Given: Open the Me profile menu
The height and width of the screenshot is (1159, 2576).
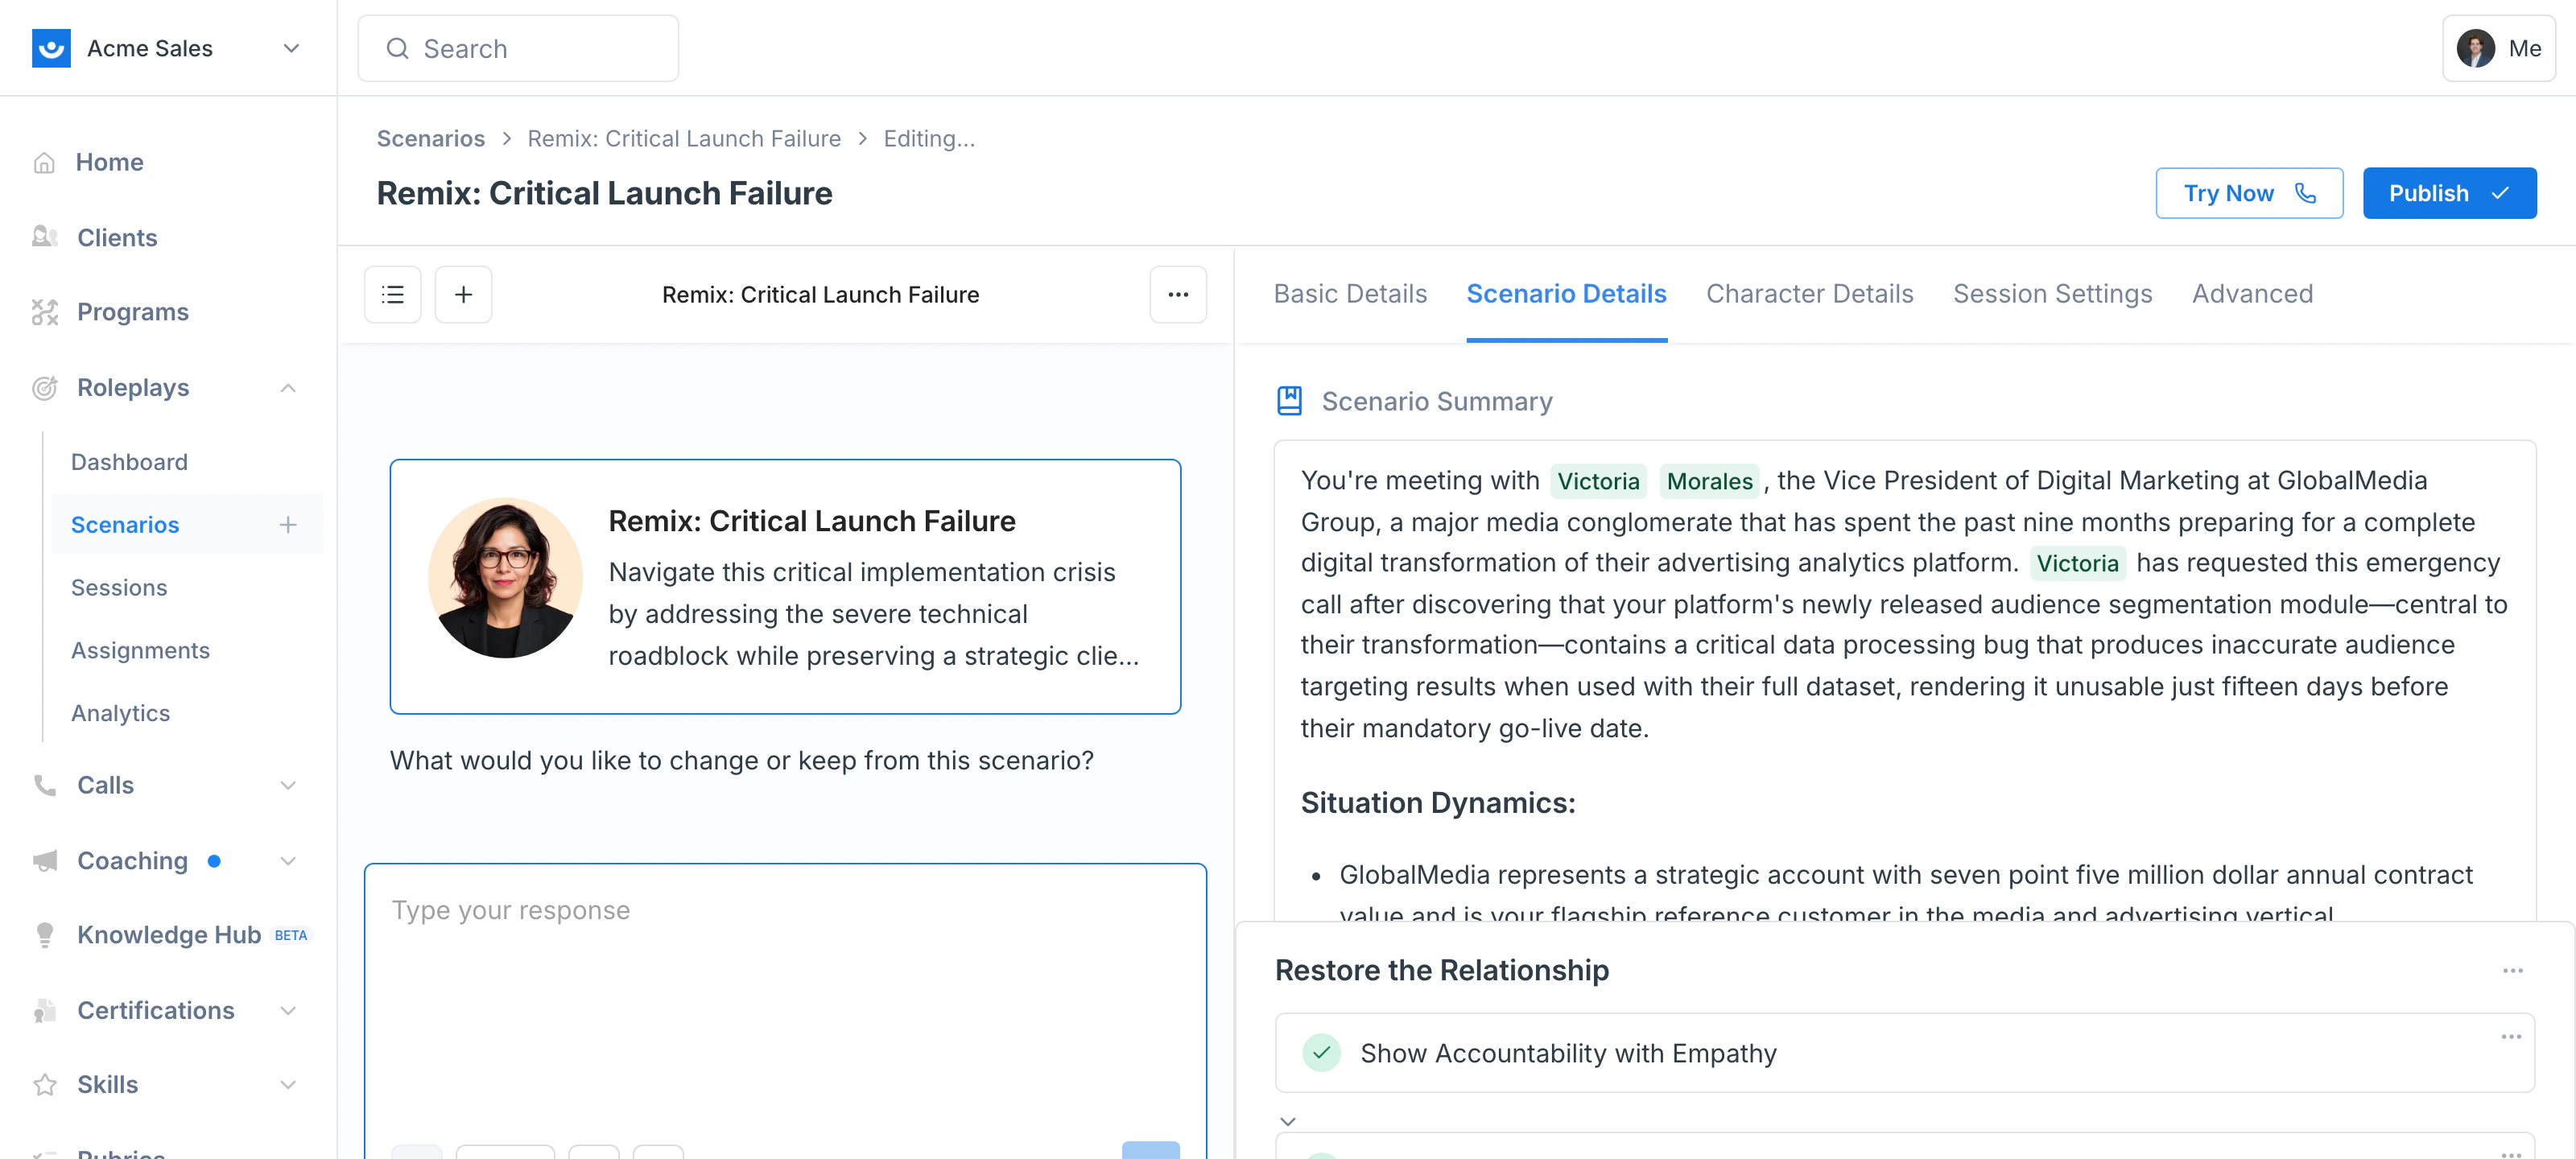Looking at the screenshot, I should point(2498,48).
